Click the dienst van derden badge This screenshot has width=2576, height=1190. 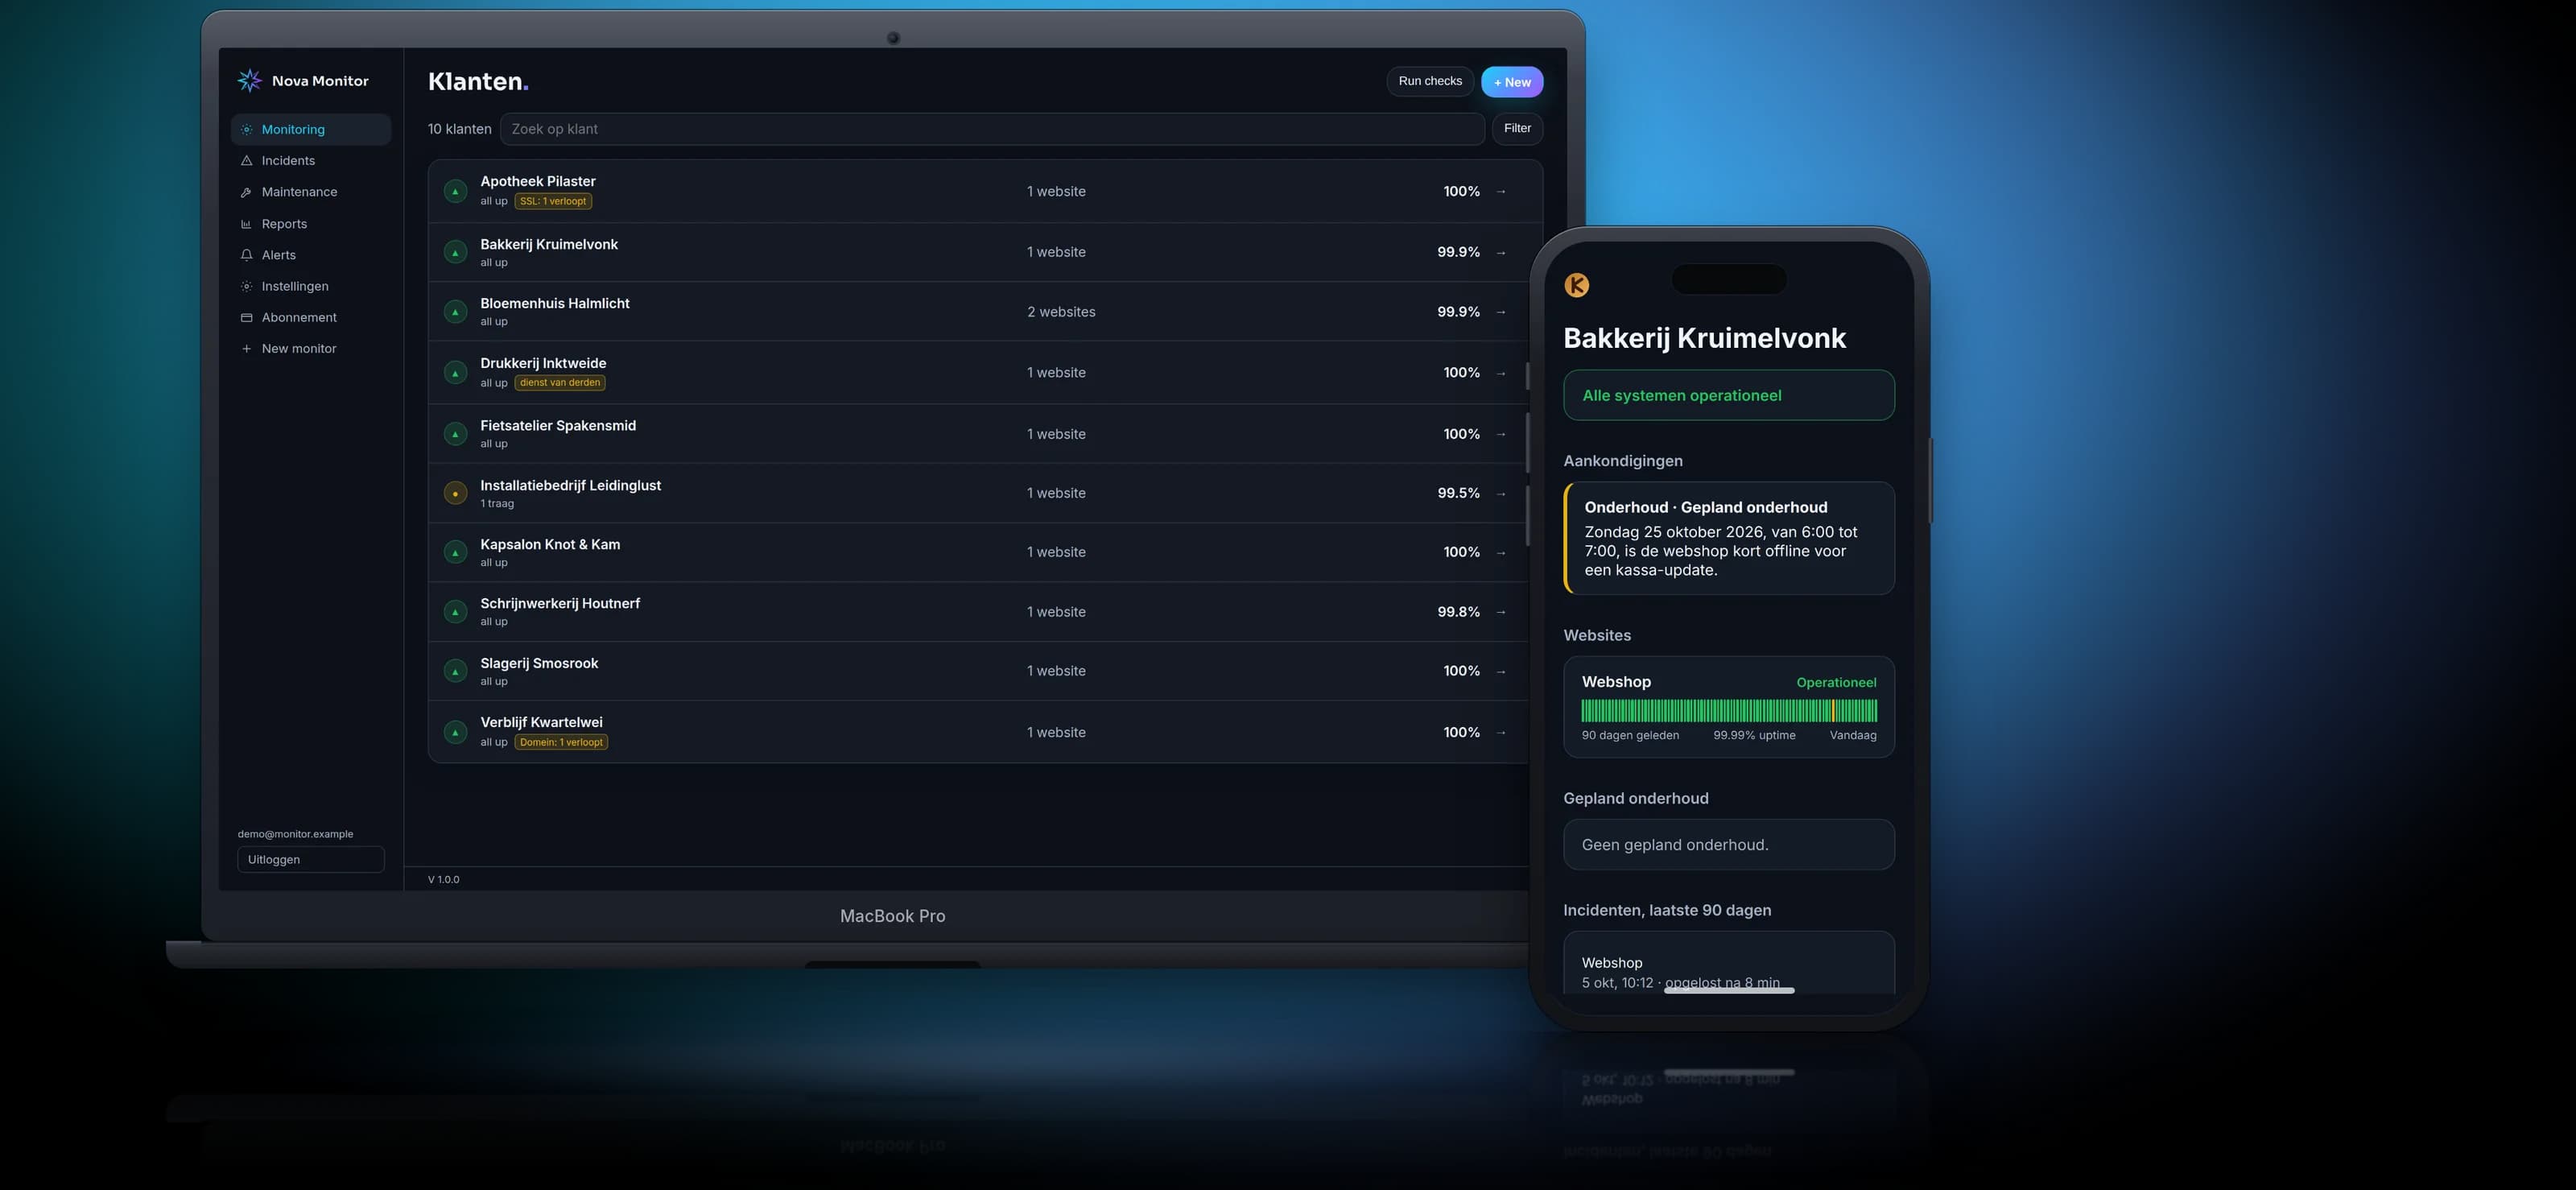[560, 382]
